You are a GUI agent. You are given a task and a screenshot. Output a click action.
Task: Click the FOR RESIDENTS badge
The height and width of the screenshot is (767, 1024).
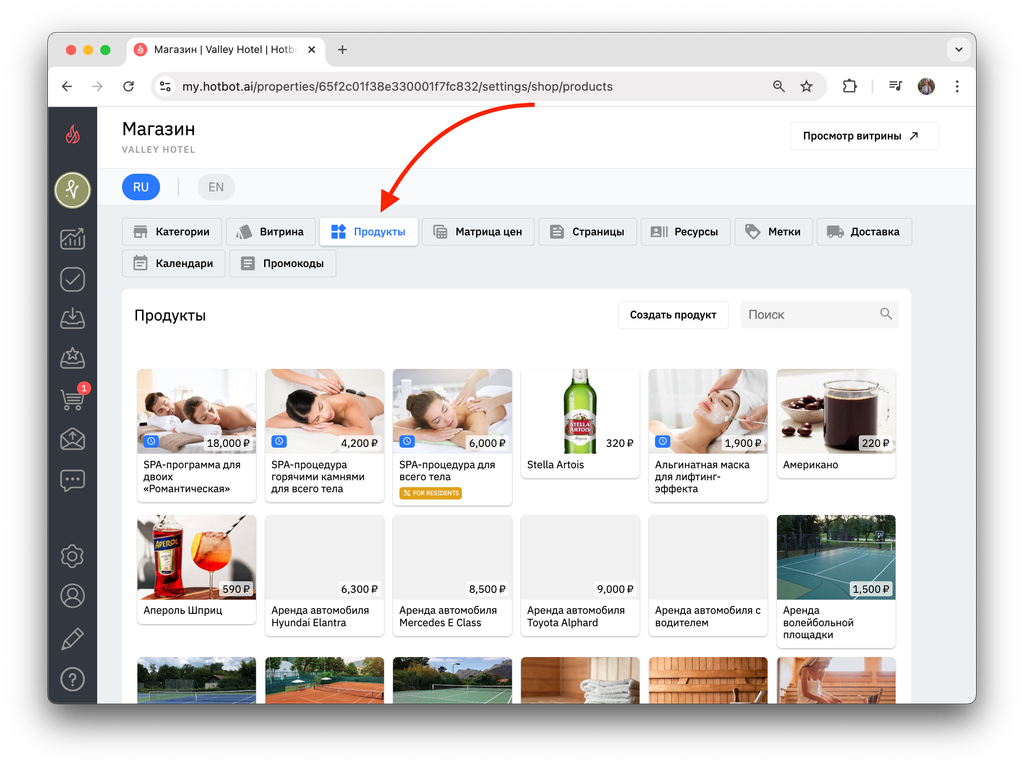point(431,493)
